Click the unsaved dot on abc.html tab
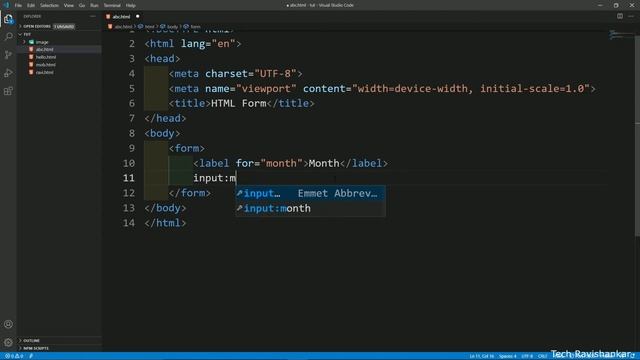Screen dimensions: 640x360 pyautogui.click(x=138, y=16)
